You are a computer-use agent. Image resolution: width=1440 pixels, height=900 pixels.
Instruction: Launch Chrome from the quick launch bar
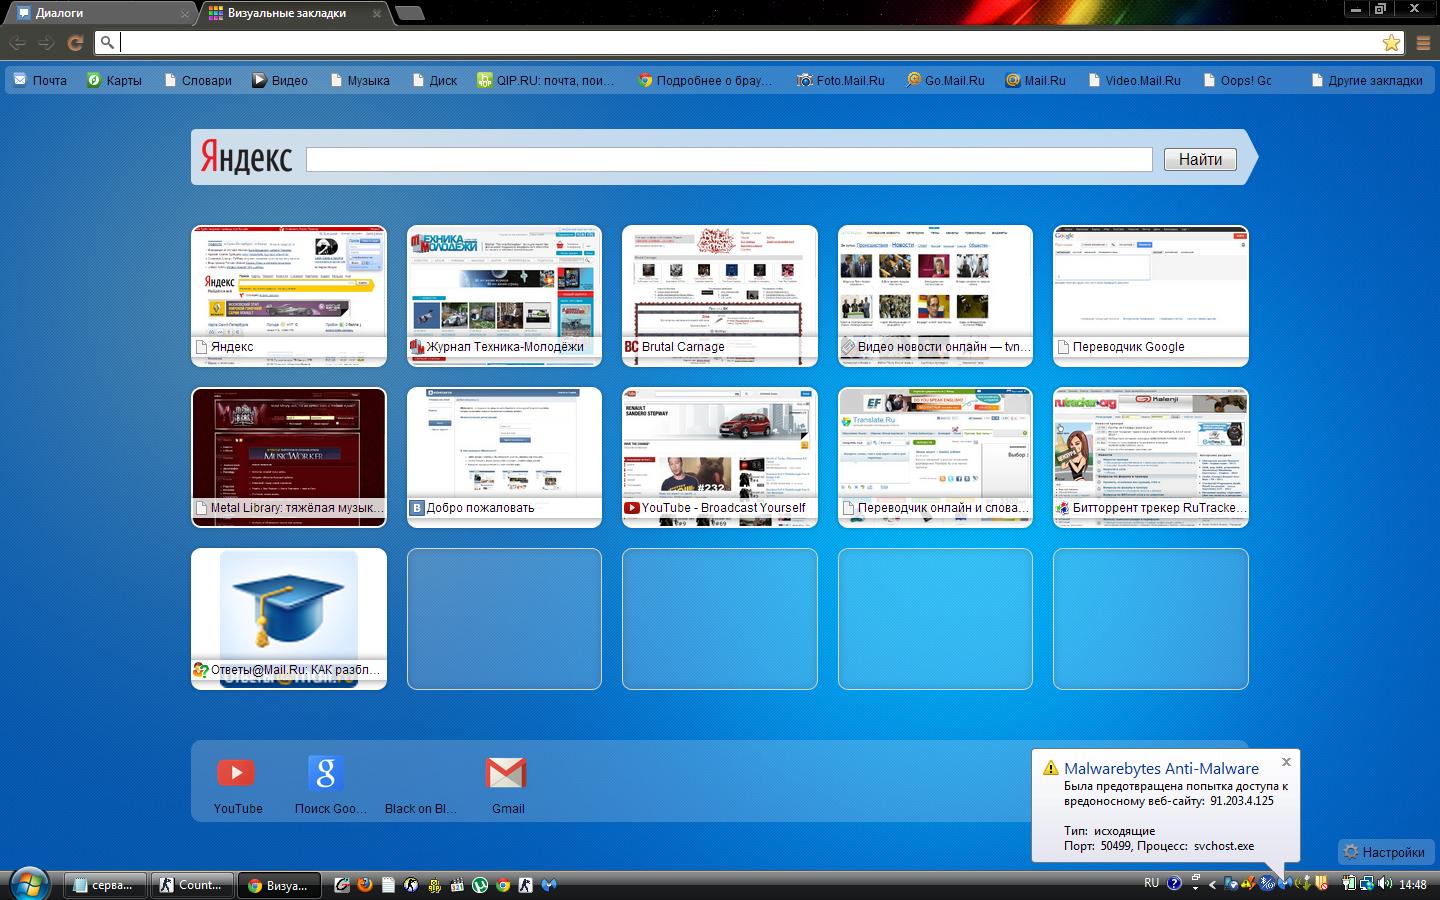[x=503, y=885]
